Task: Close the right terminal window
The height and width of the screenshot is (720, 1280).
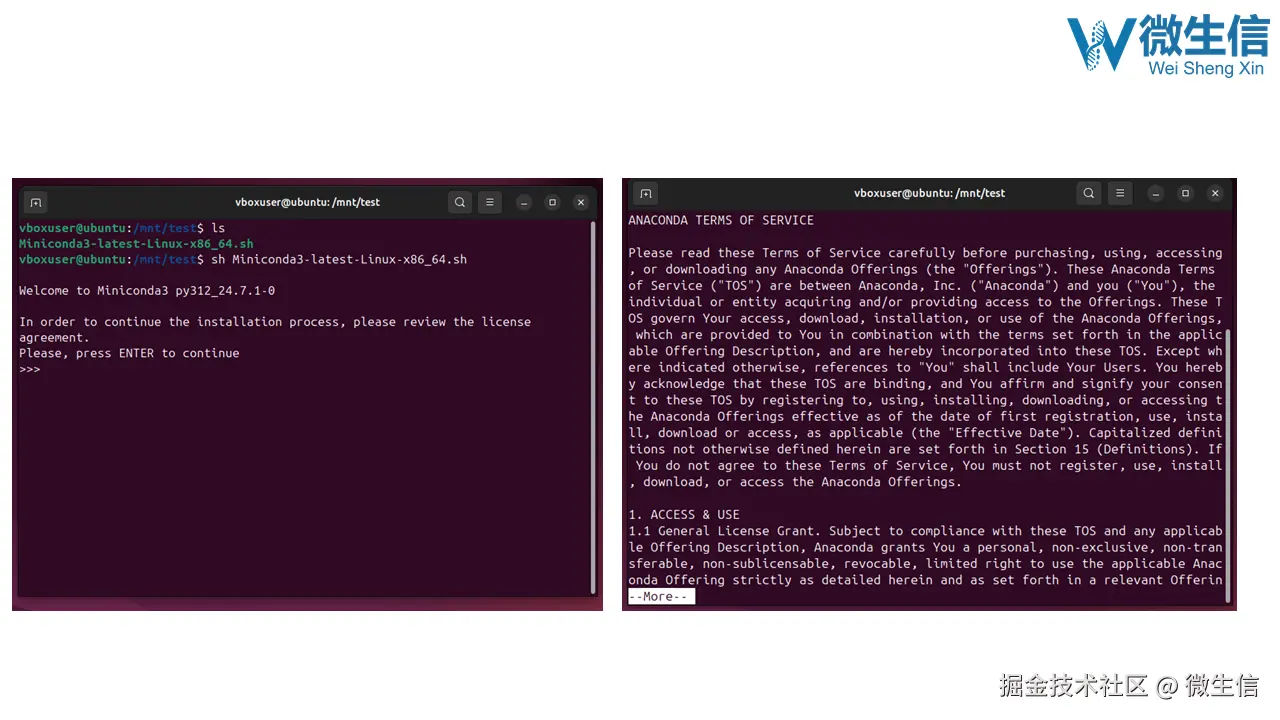Action: click(x=1215, y=193)
